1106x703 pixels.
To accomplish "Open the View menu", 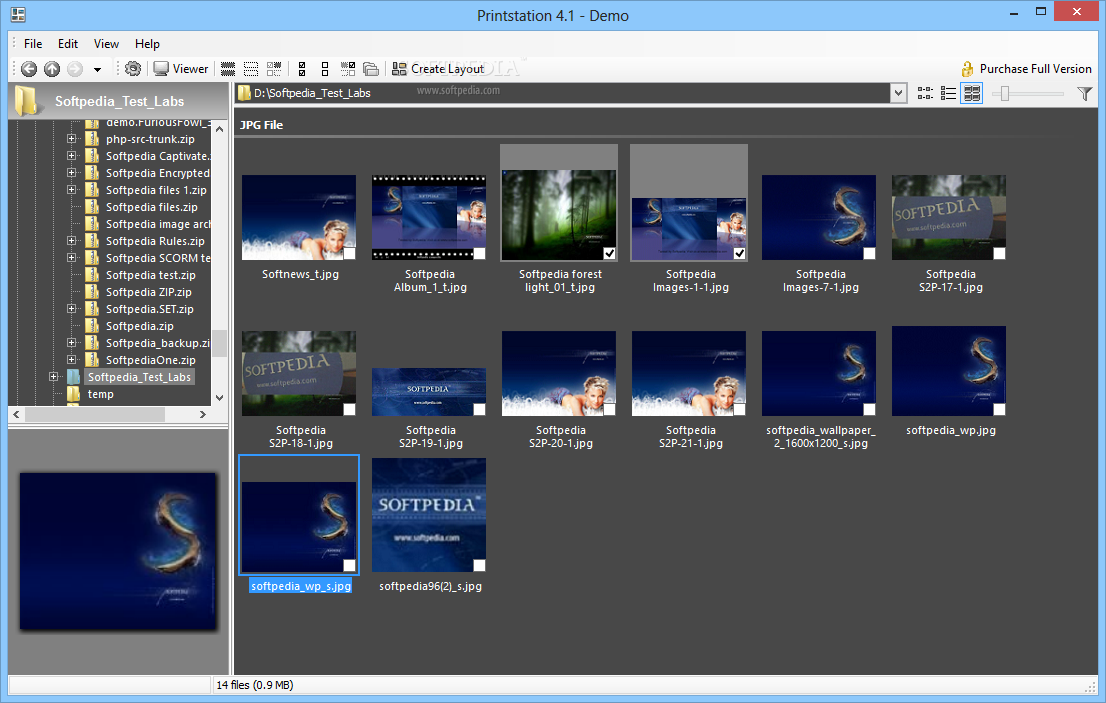I will click(x=107, y=44).
